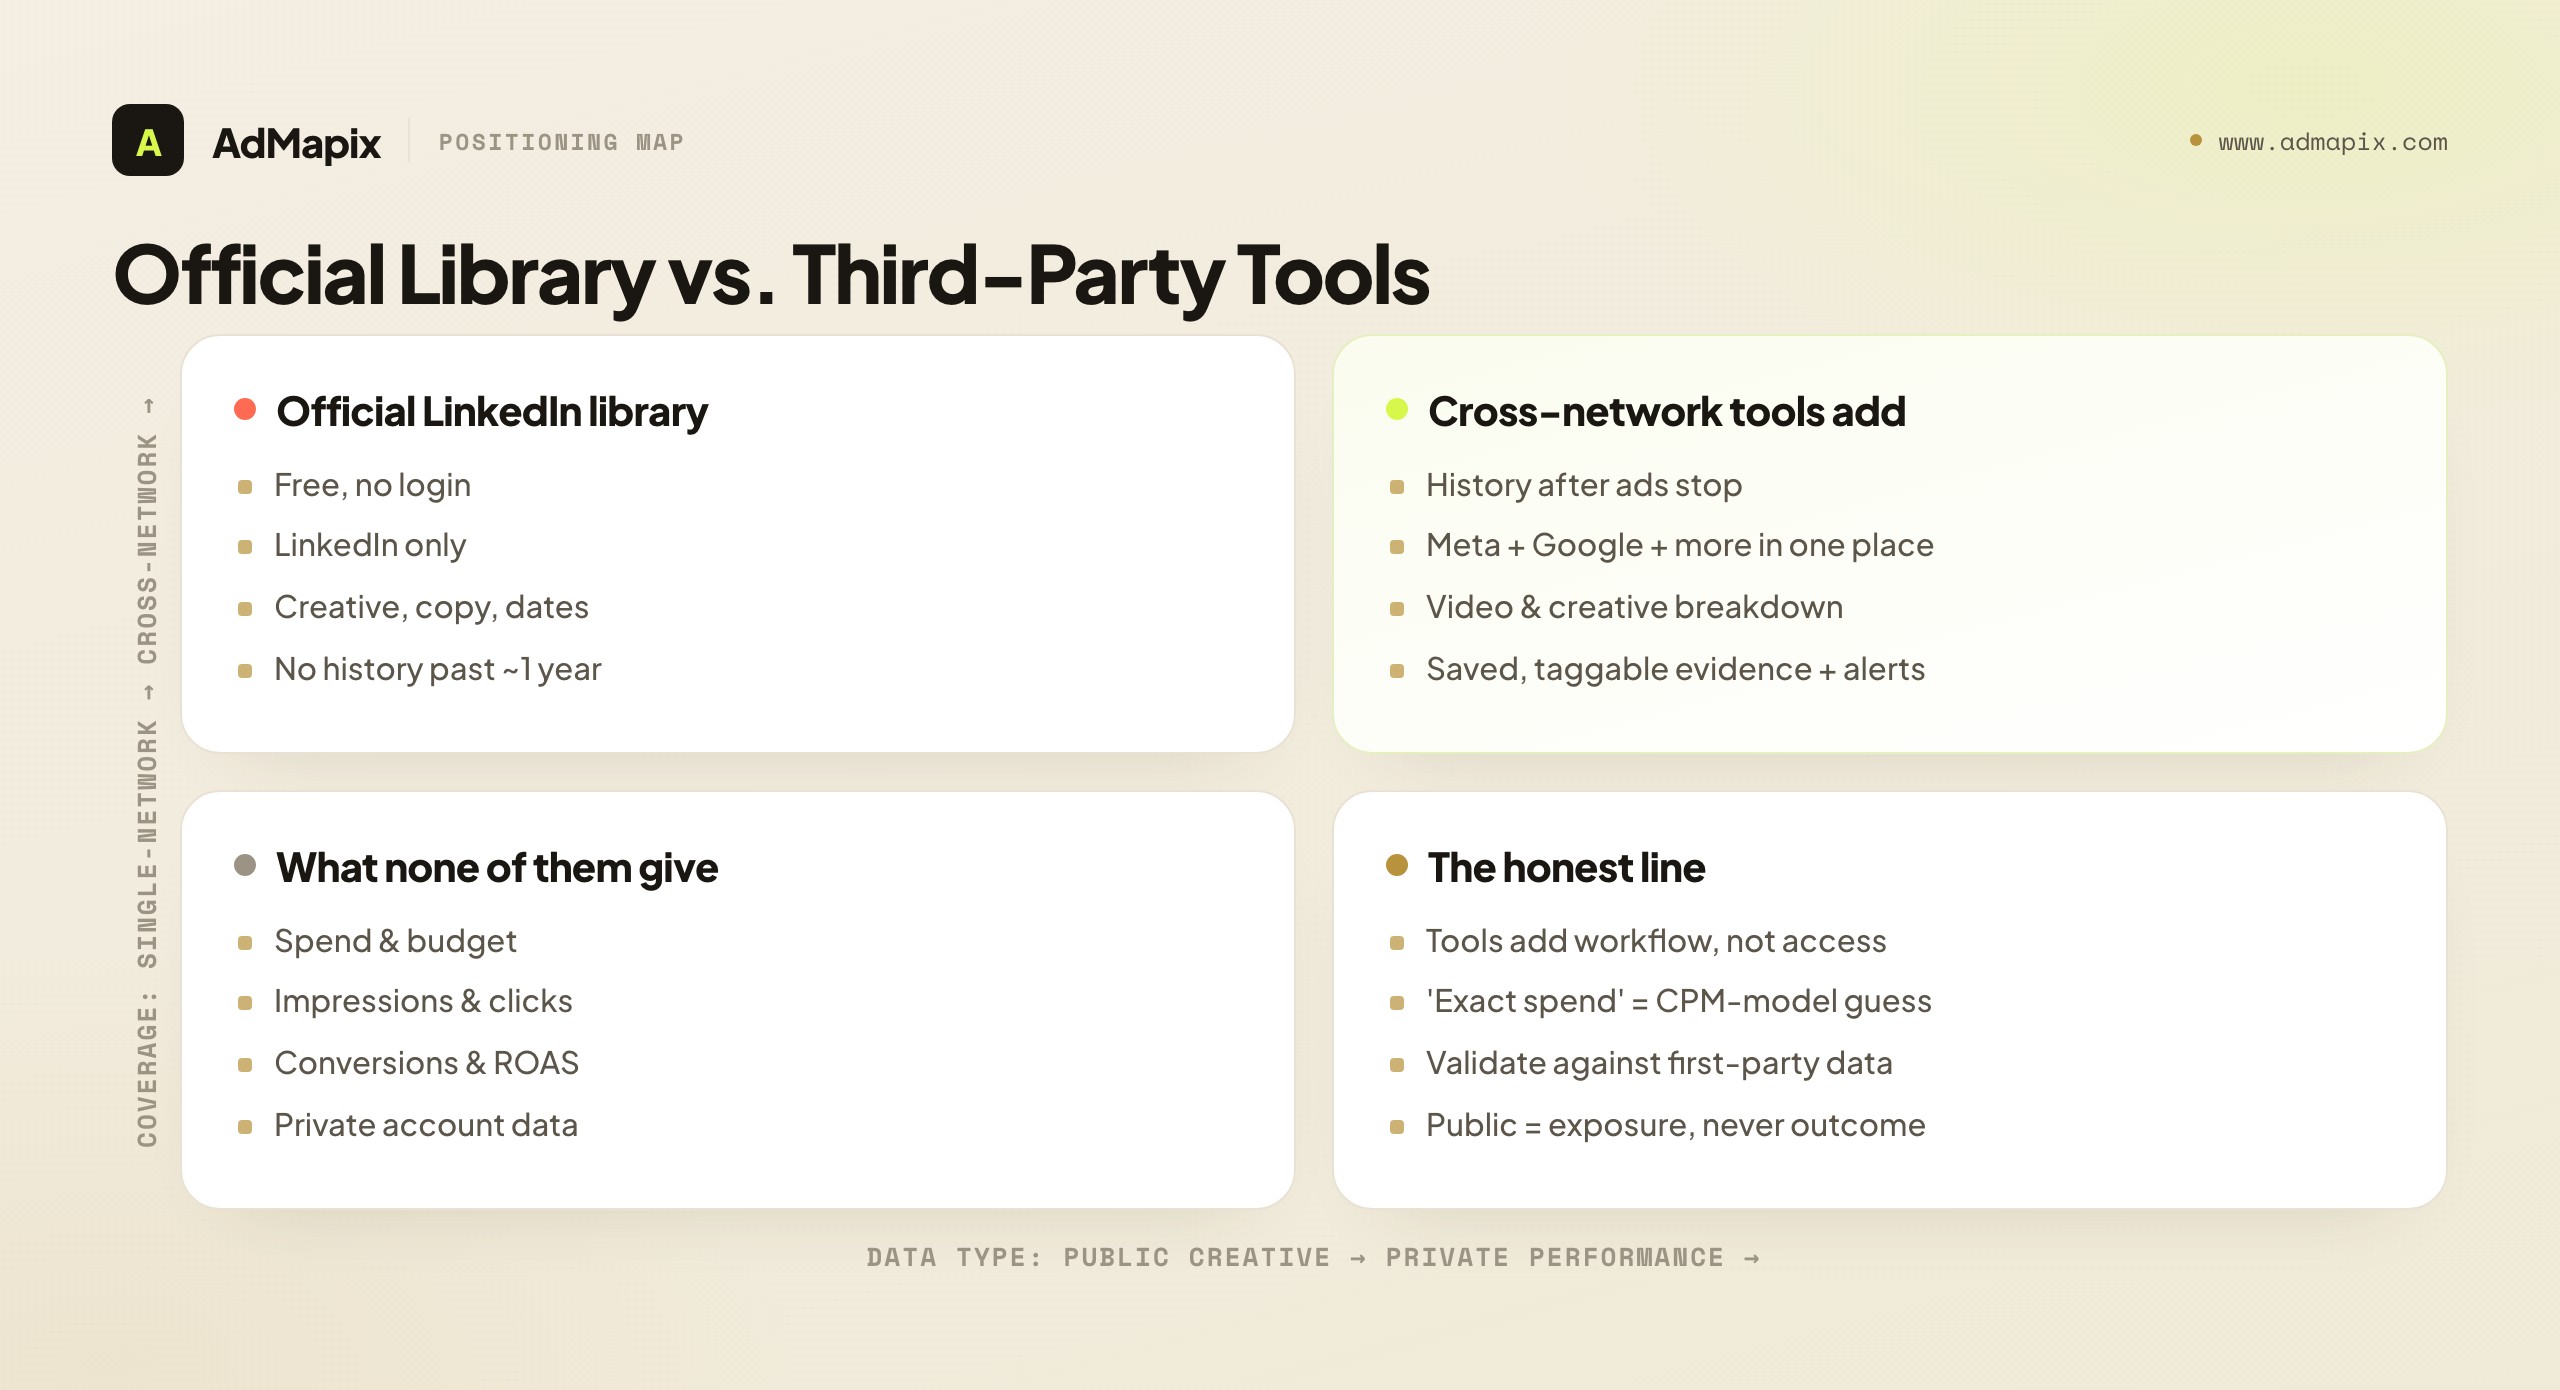
Task: Click the bullet square next to History after ads stop
Action: (1397, 488)
